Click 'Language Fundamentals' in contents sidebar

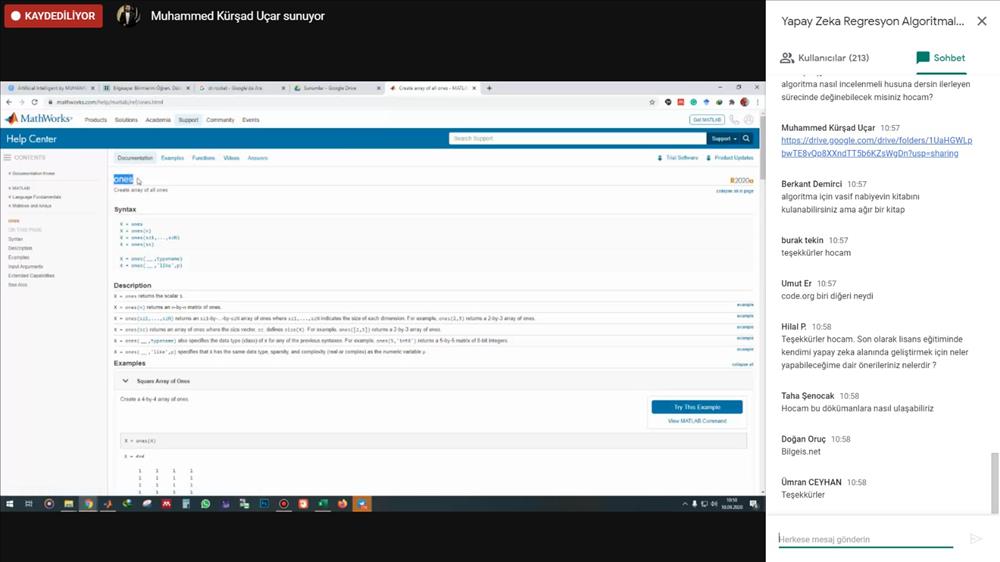tap(36, 197)
